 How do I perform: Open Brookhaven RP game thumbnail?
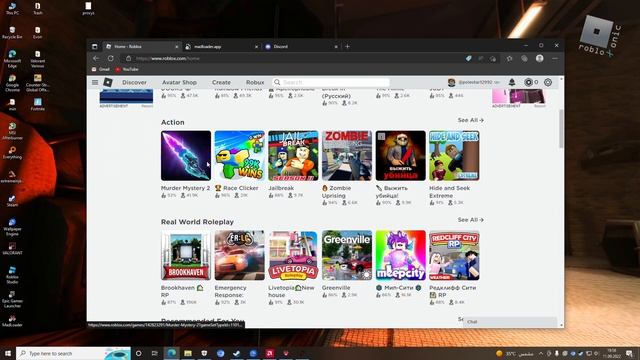(186, 255)
